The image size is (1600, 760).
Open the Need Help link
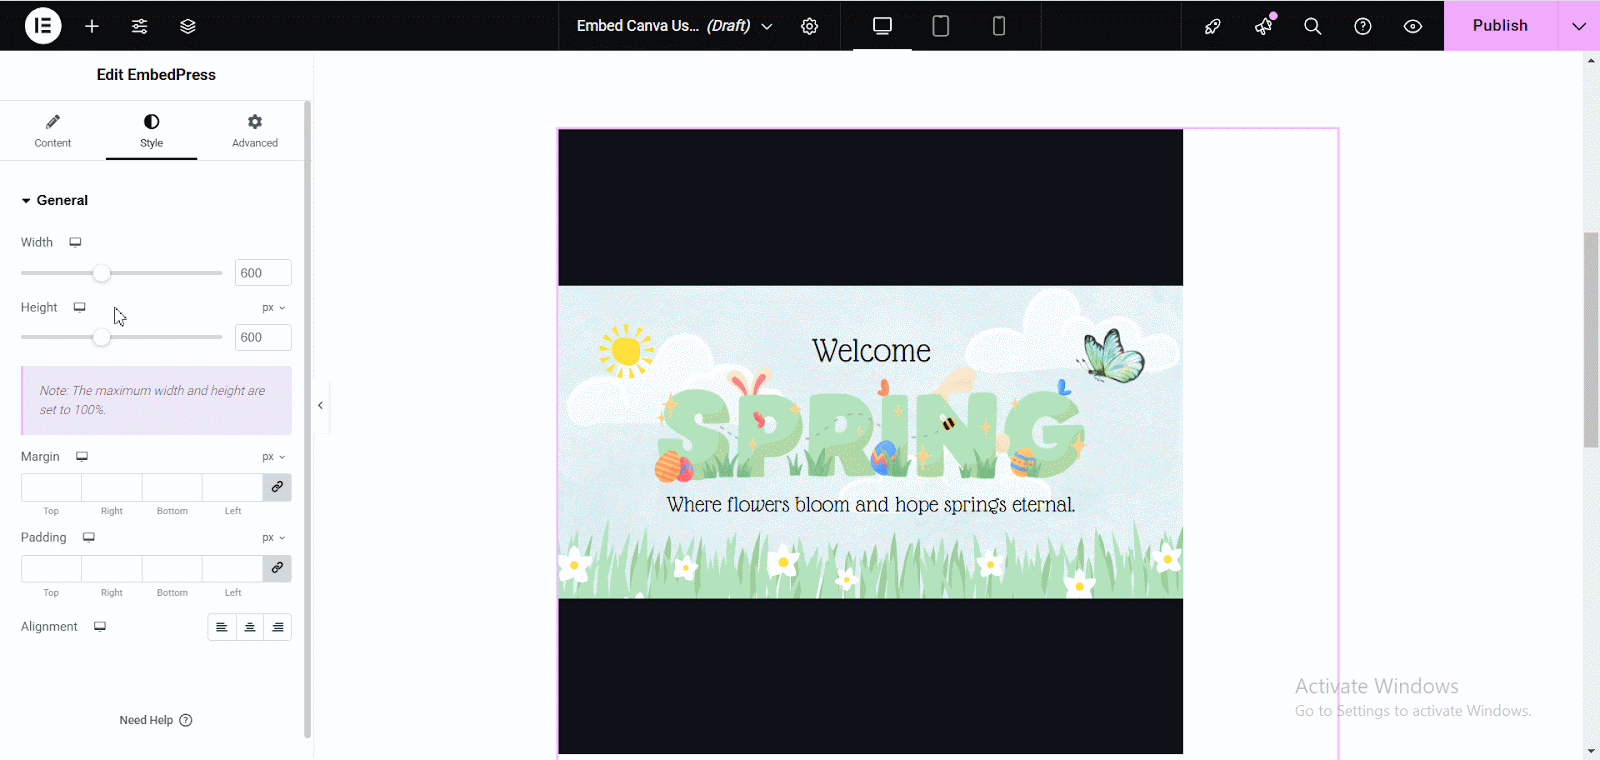[156, 720]
